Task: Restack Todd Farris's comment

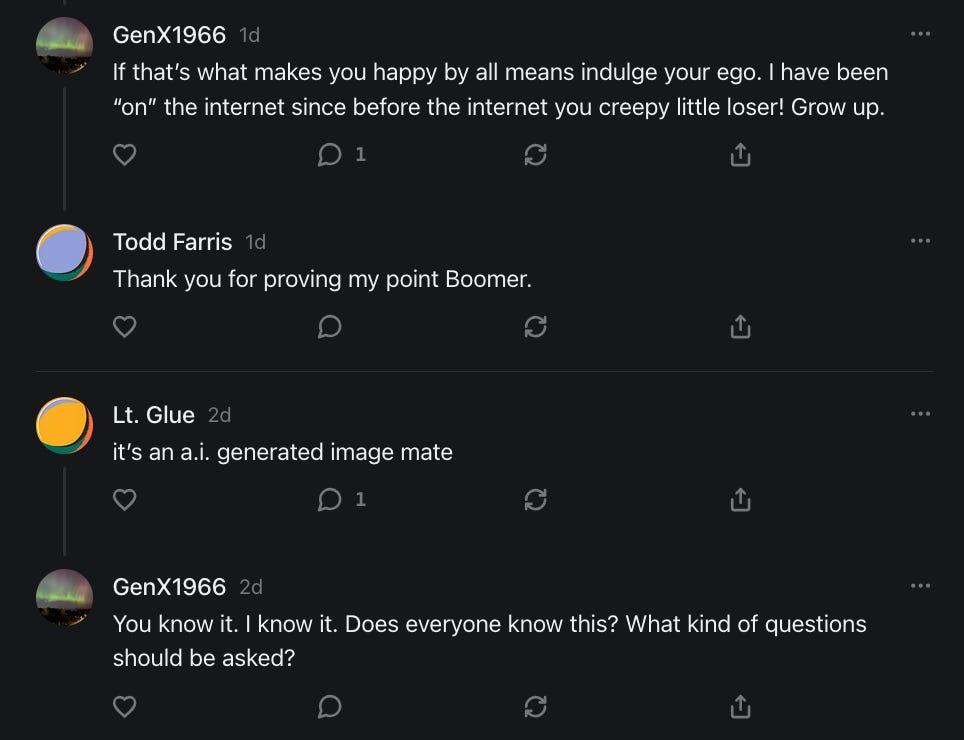Action: [535, 327]
